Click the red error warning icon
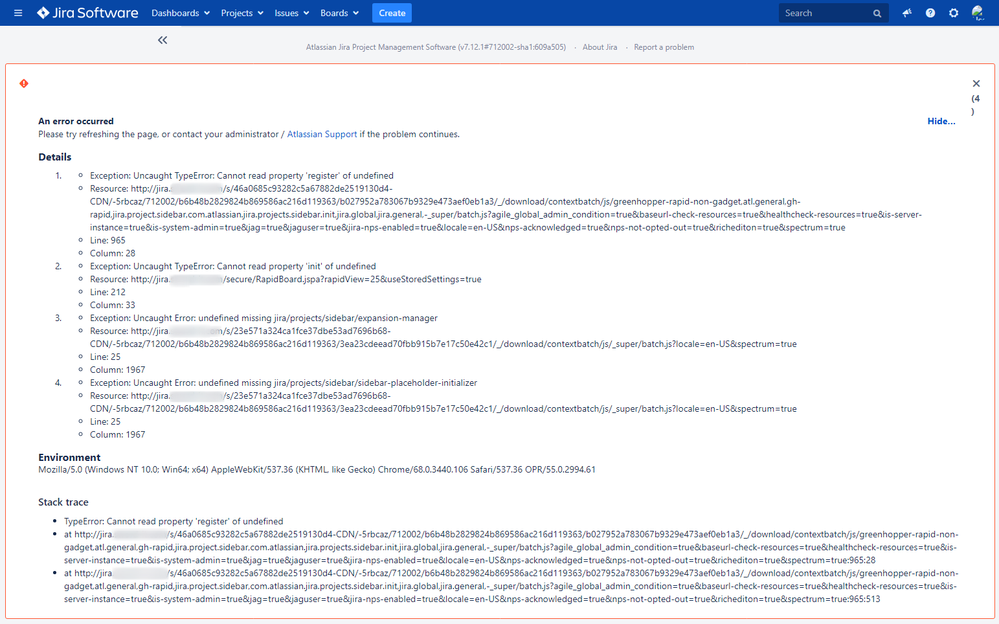Viewport: 999px width, 624px height. point(24,83)
